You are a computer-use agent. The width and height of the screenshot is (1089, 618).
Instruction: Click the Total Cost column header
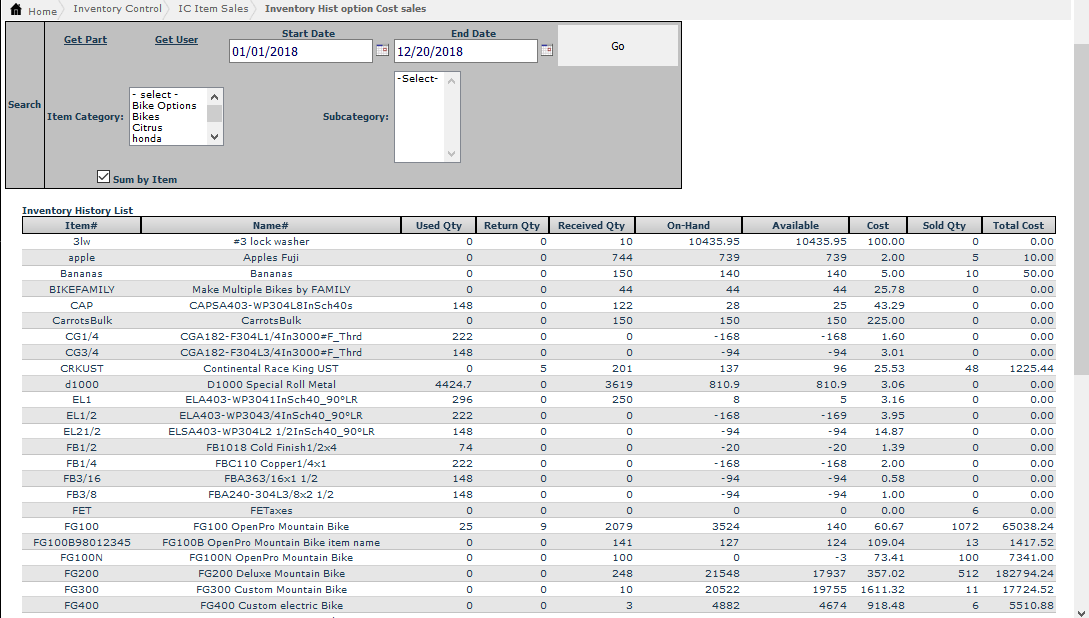[x=1018, y=226]
